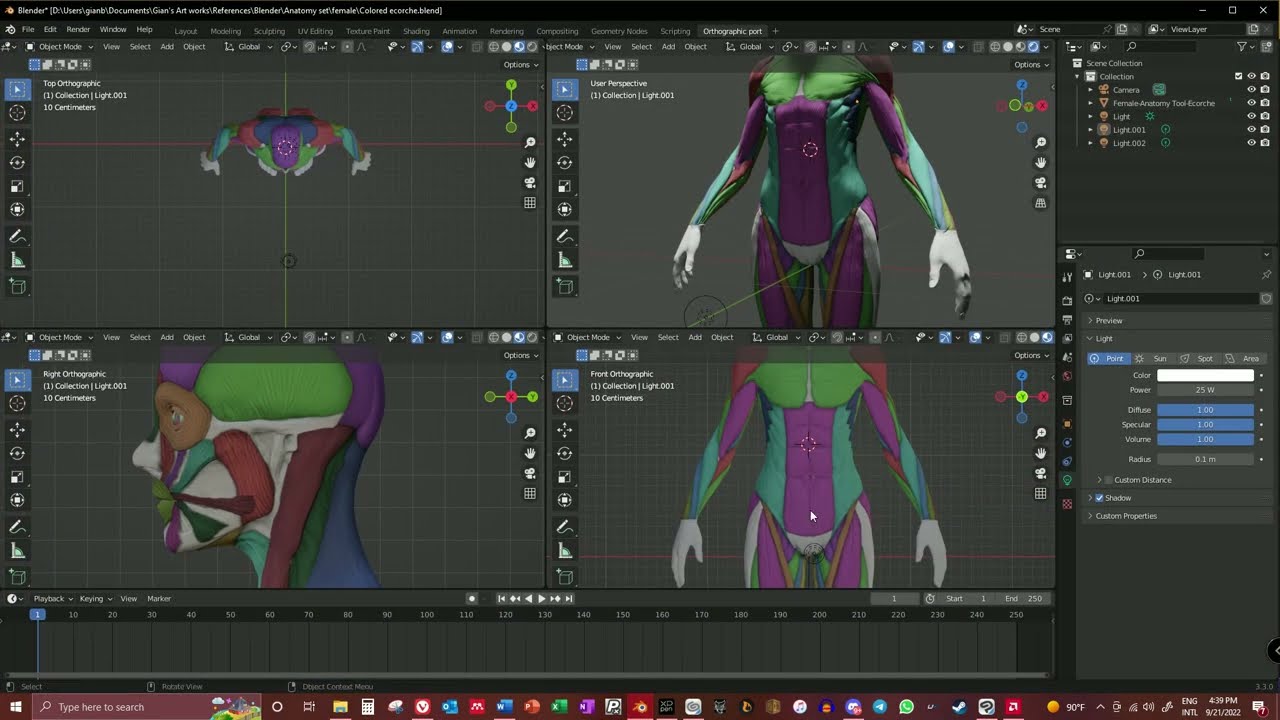
Task: Pin the properties editor context
Action: [1266, 275]
